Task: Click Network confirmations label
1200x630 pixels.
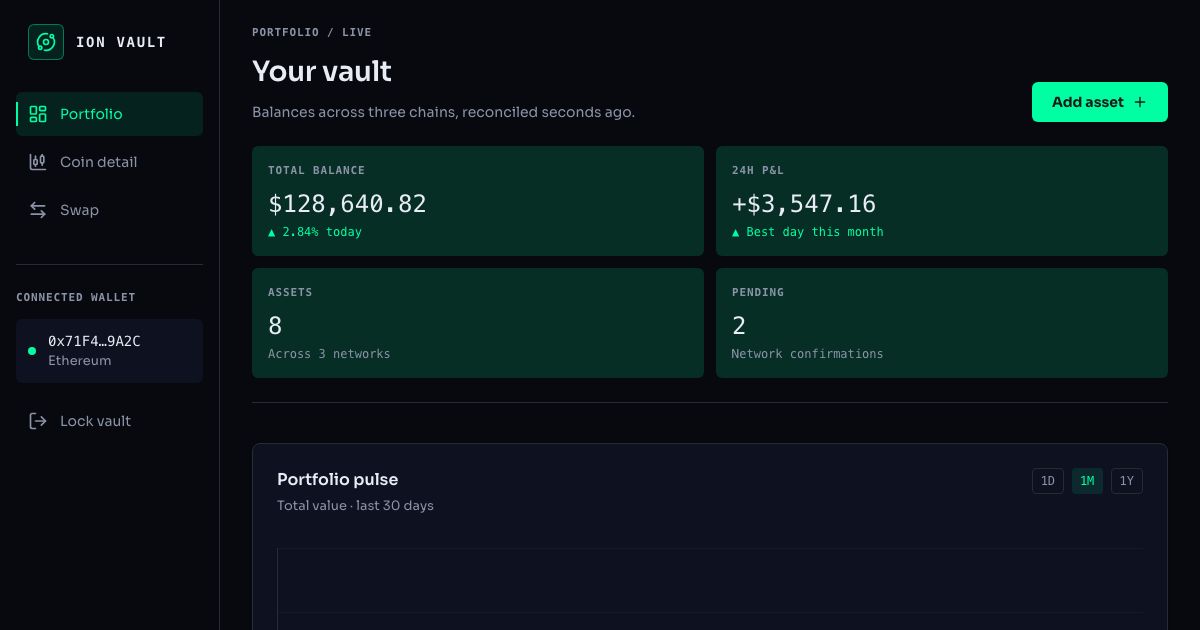Action: point(808,354)
